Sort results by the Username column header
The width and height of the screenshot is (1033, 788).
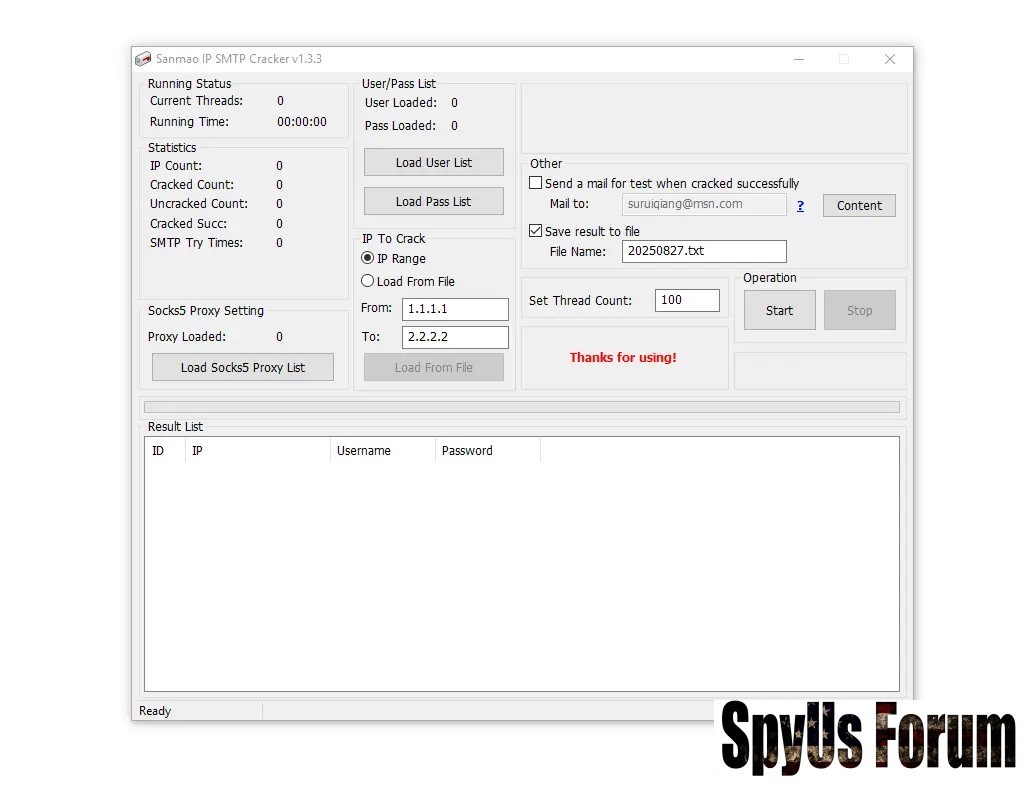(382, 451)
